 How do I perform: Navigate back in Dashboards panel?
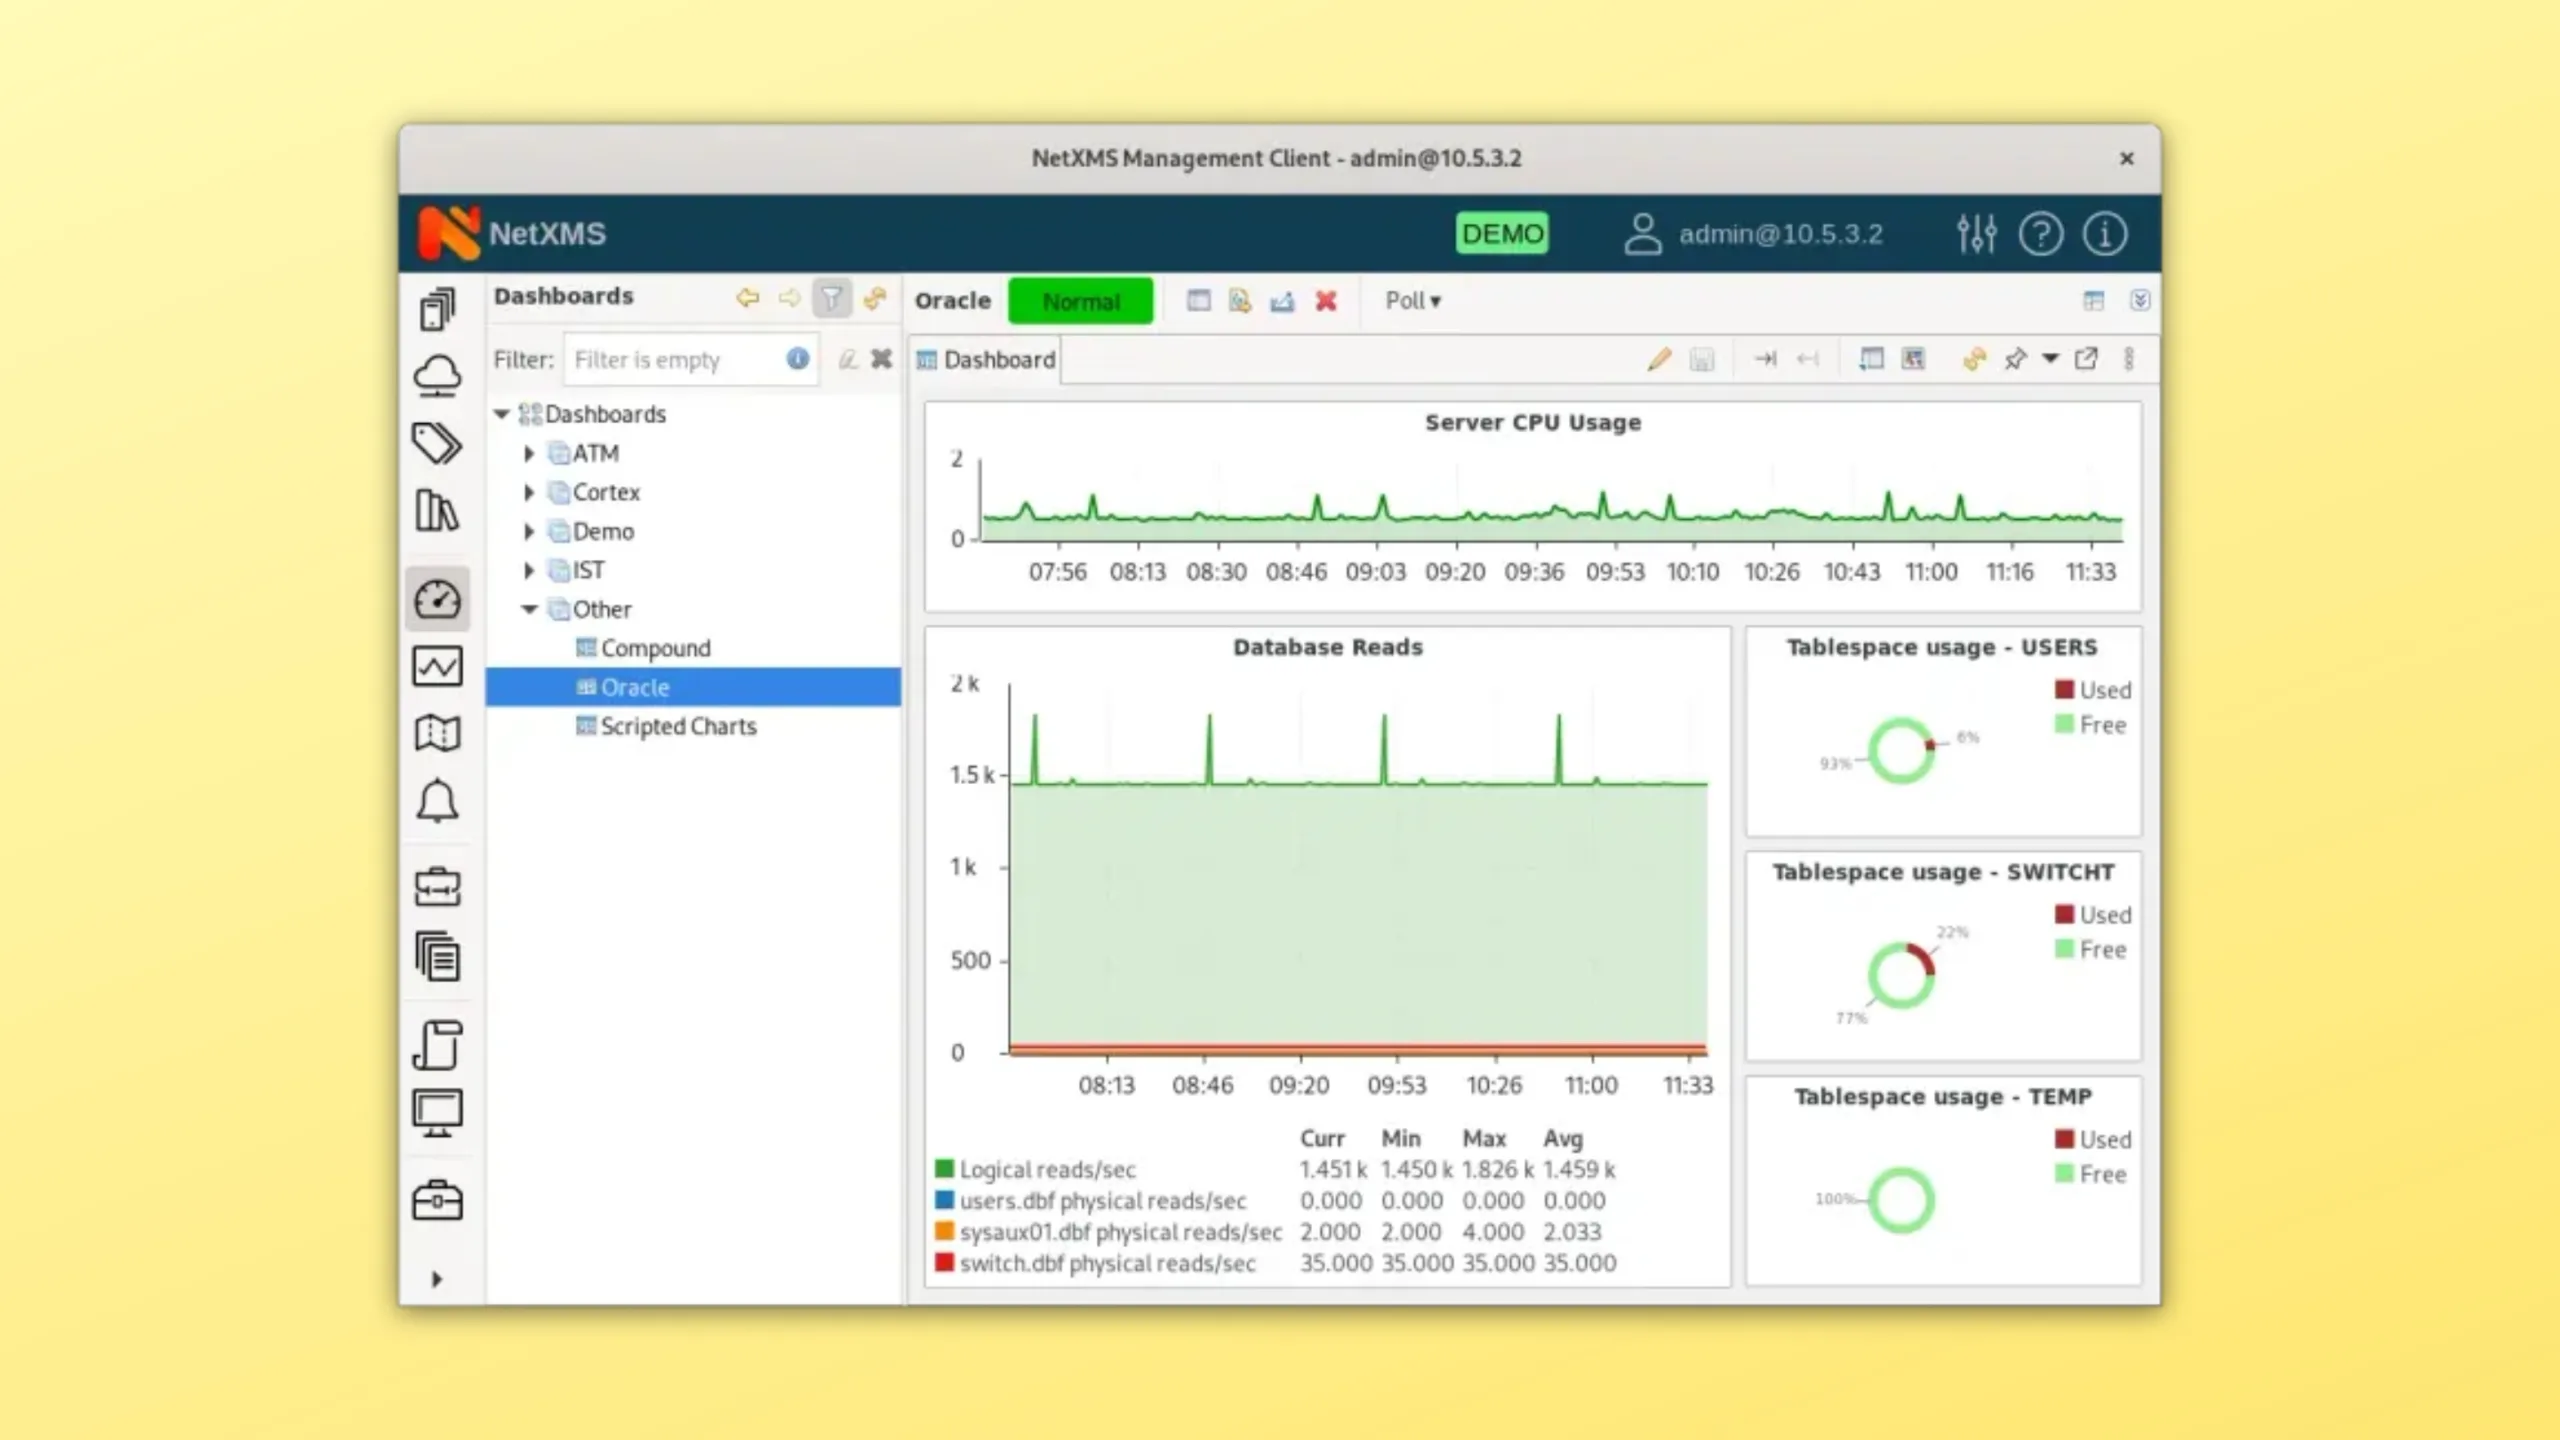(747, 298)
